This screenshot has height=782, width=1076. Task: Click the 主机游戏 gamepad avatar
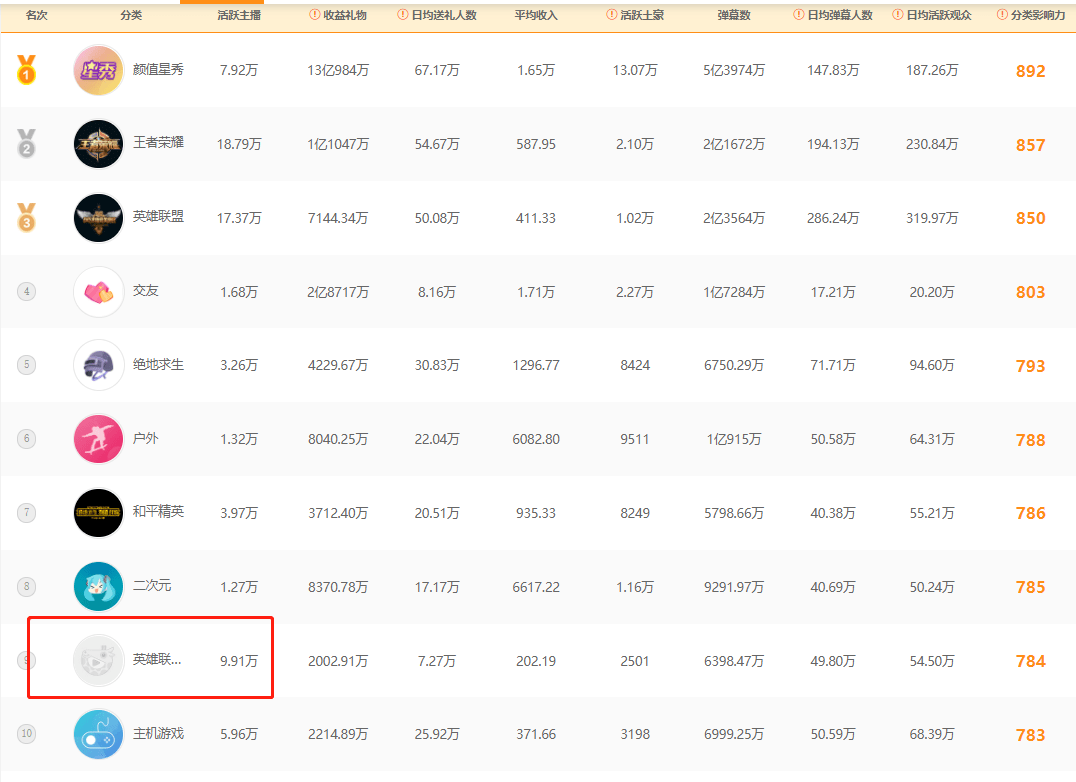click(x=98, y=734)
